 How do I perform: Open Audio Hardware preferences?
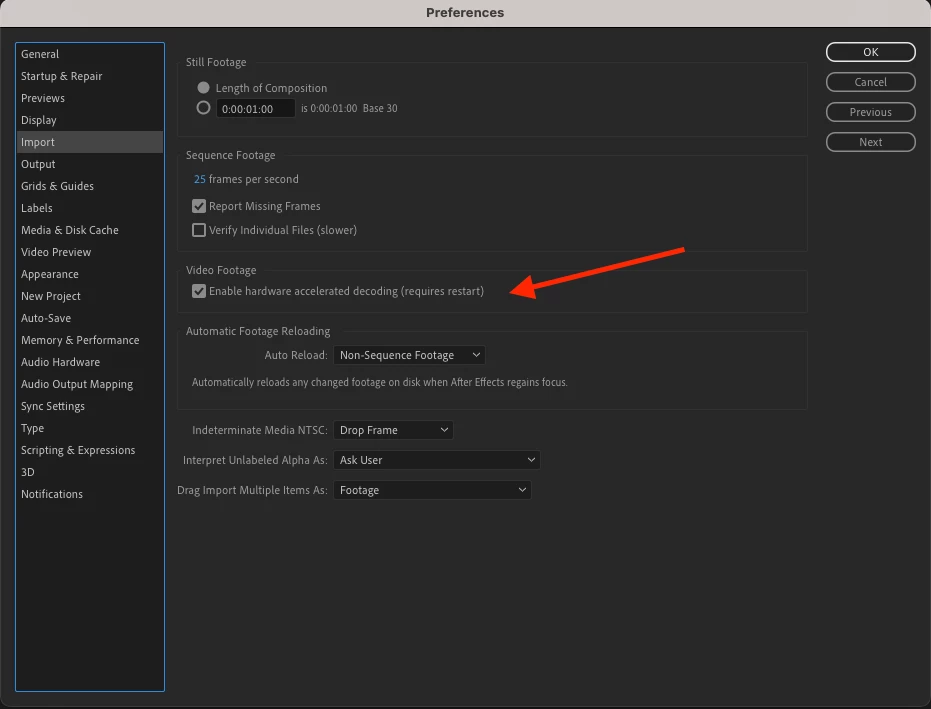tap(90, 362)
